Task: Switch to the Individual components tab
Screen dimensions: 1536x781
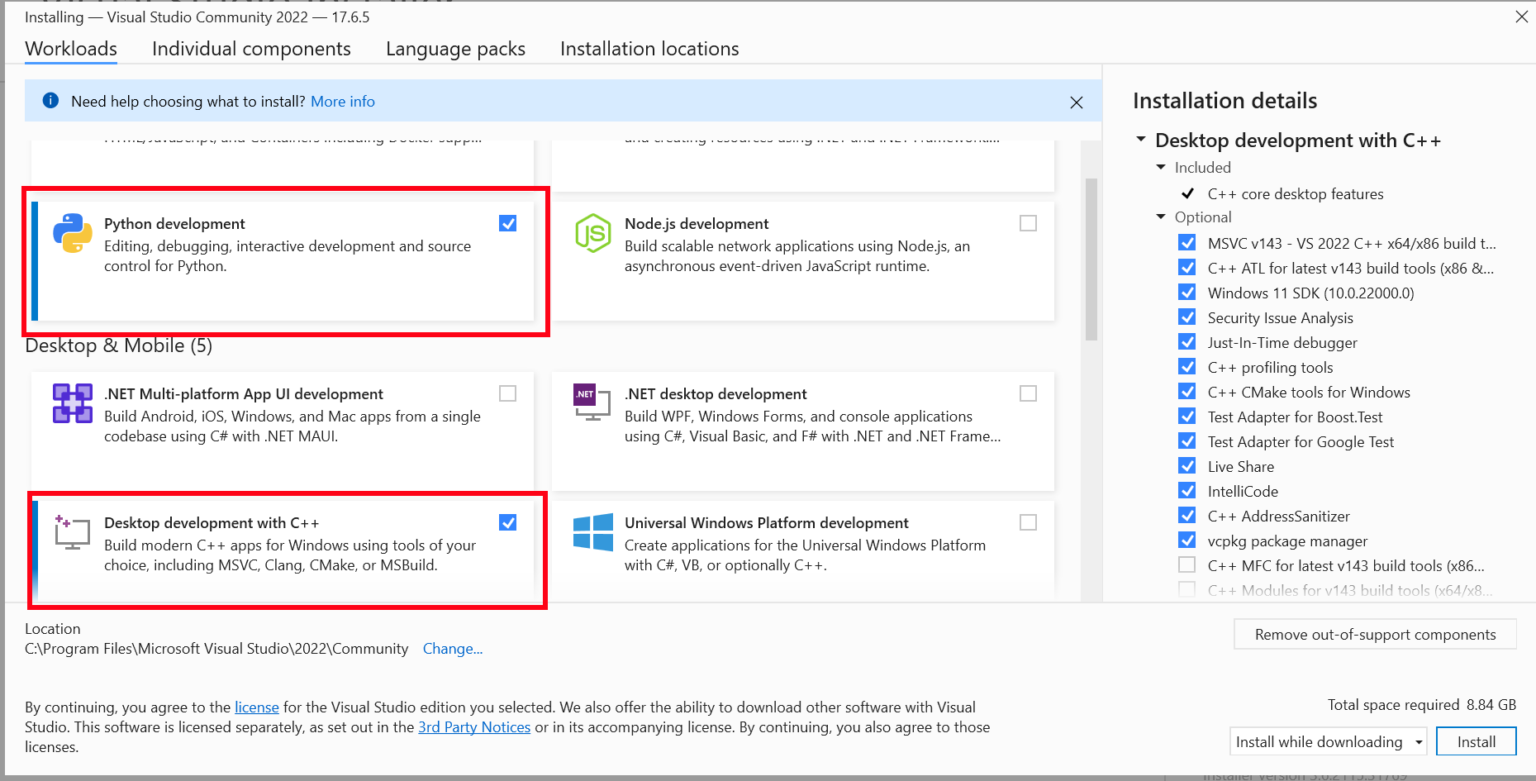Action: click(251, 49)
